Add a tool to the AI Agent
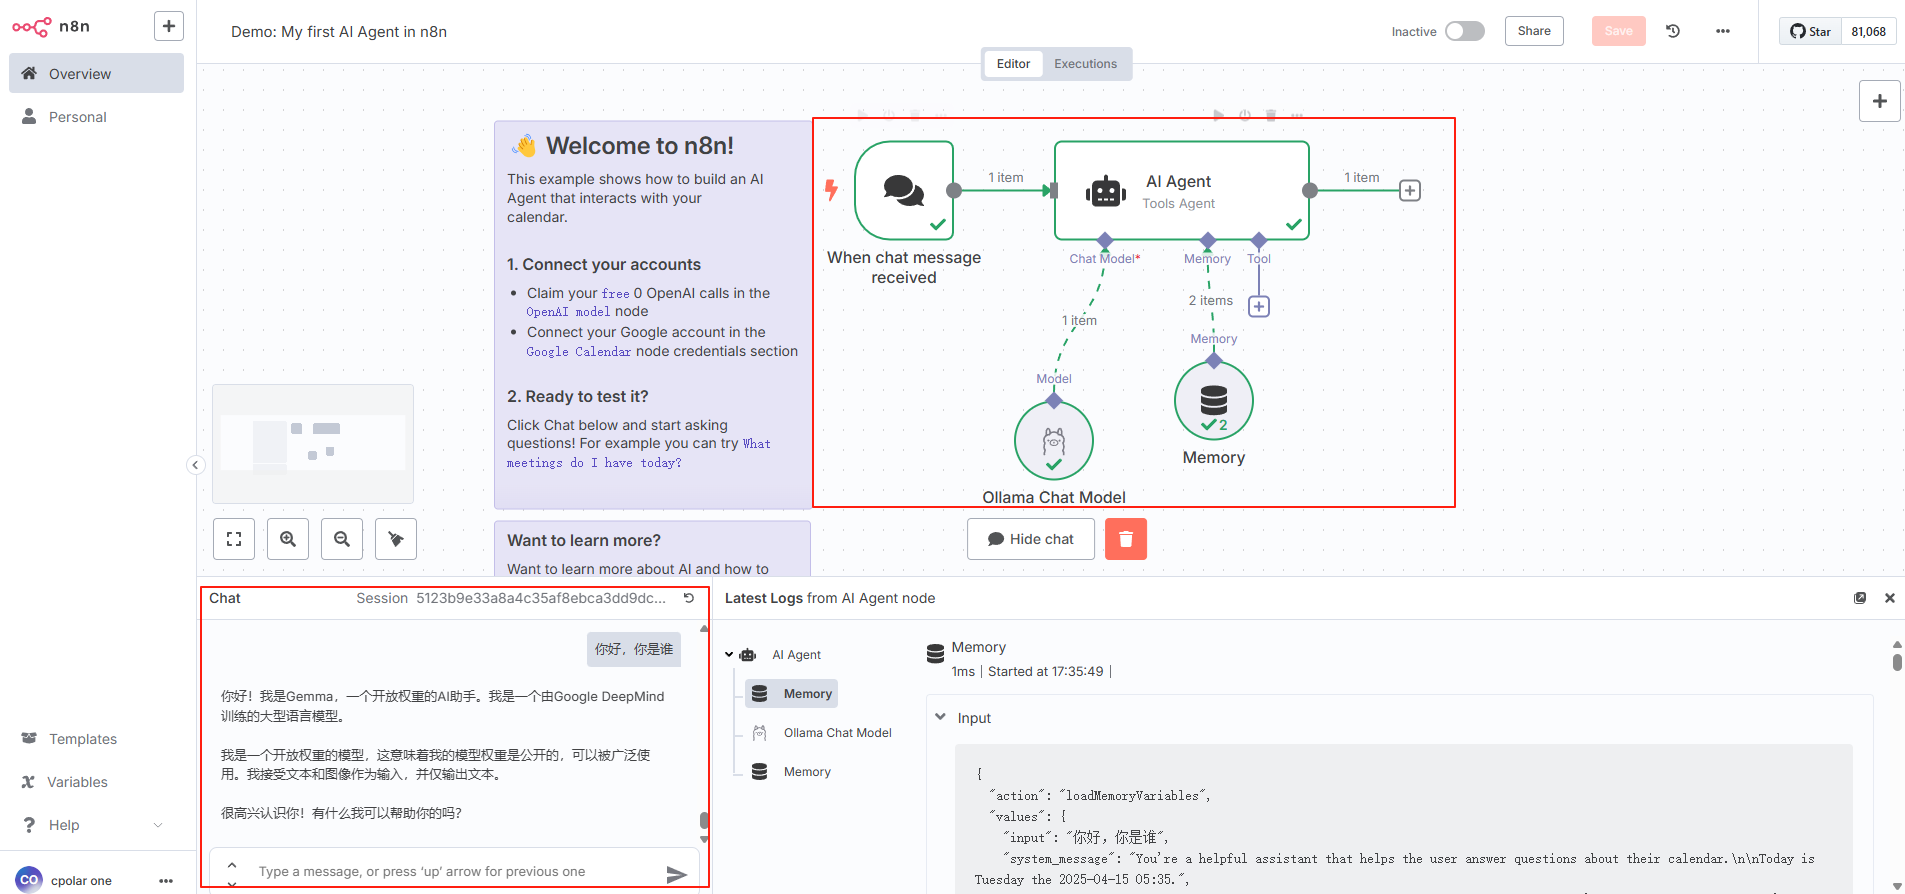Image resolution: width=1905 pixels, height=894 pixels. pyautogui.click(x=1259, y=306)
